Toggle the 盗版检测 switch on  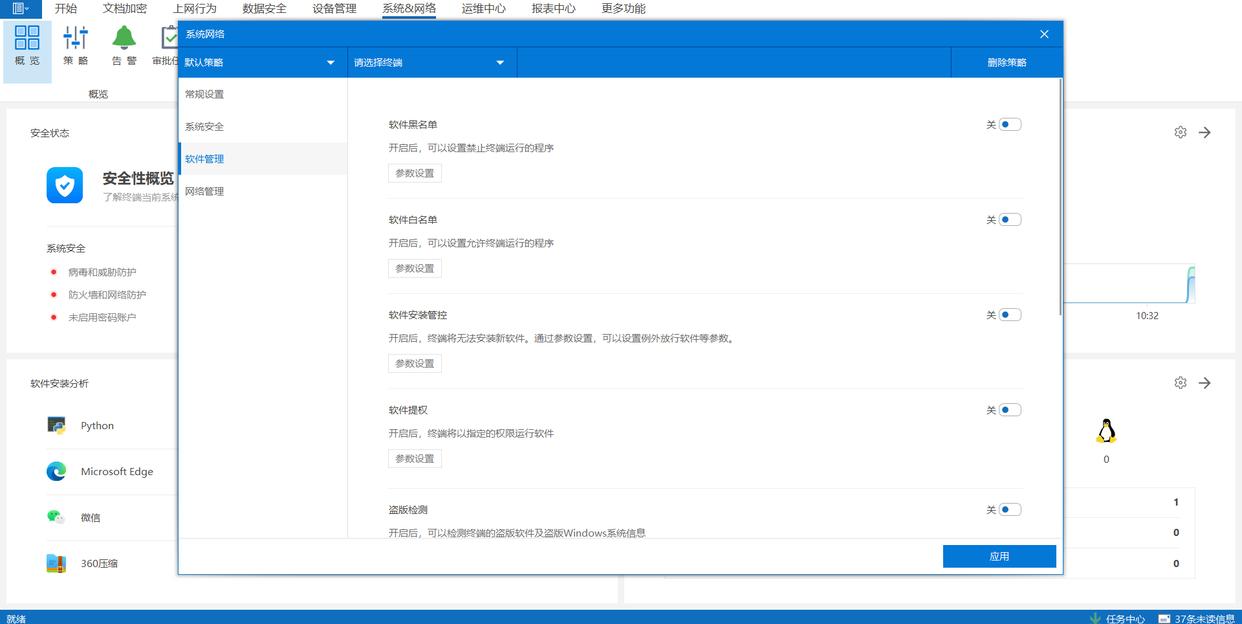pos(1009,510)
